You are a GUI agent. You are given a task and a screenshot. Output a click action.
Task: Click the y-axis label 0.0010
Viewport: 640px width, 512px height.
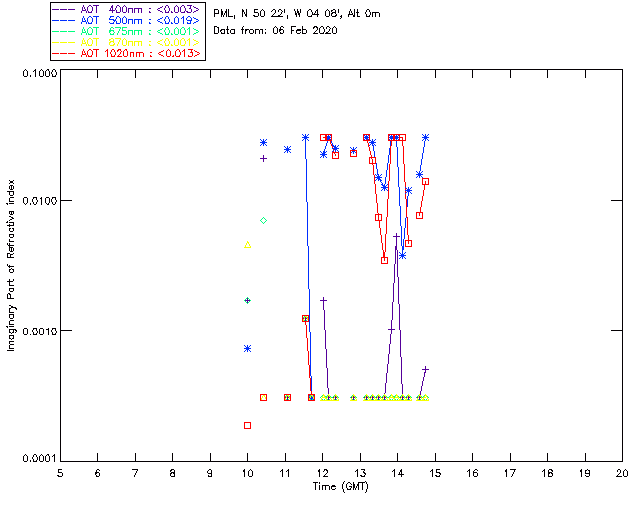point(39,331)
